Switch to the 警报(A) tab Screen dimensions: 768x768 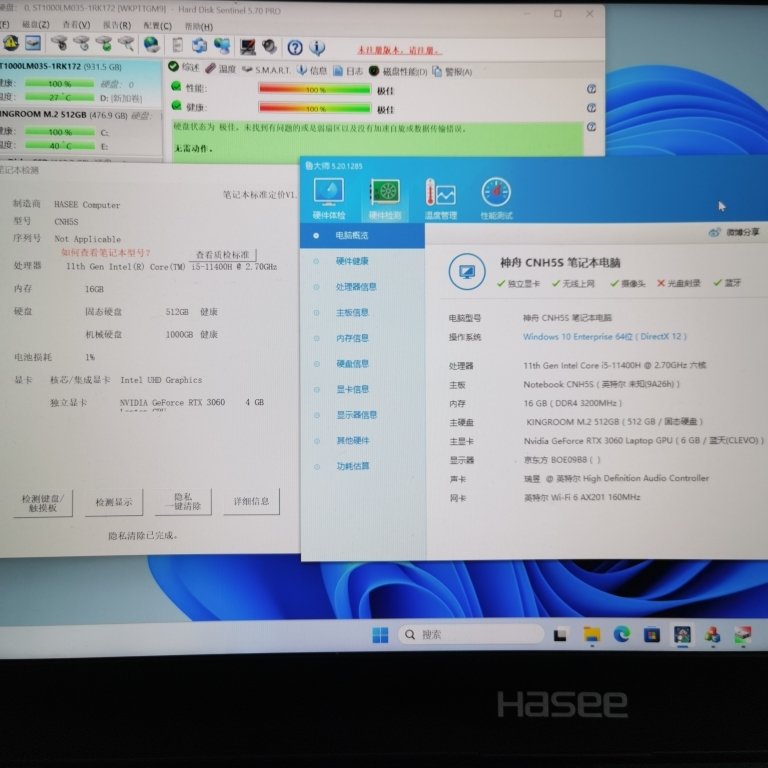coord(452,72)
